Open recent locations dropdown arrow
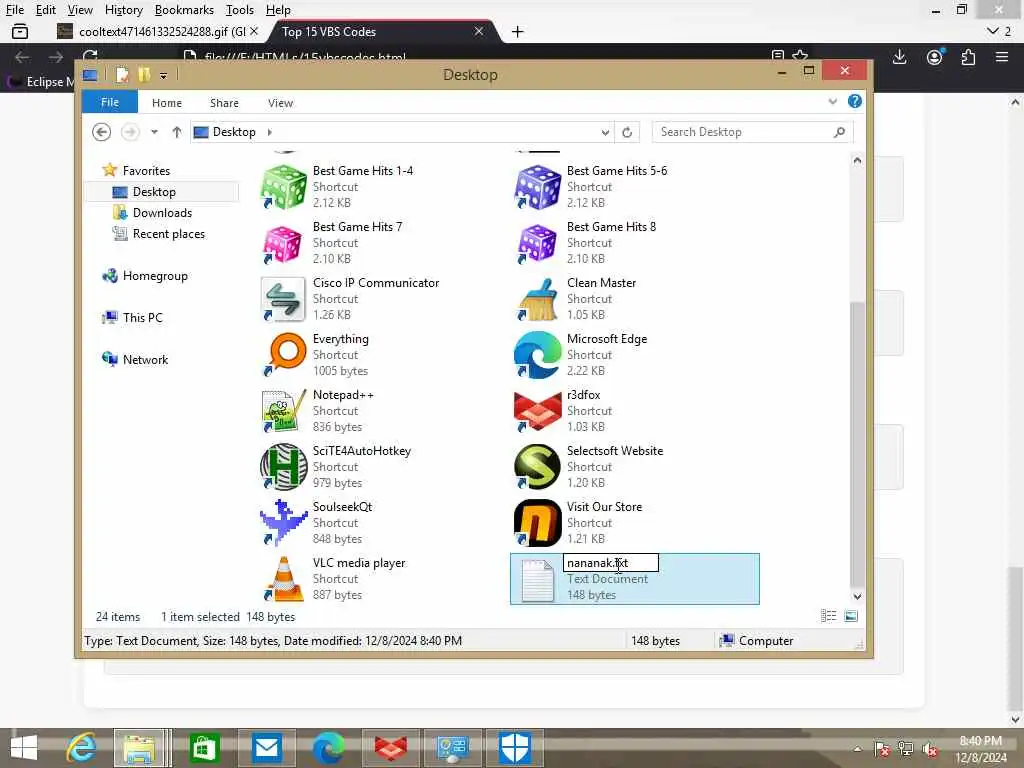 (x=154, y=132)
